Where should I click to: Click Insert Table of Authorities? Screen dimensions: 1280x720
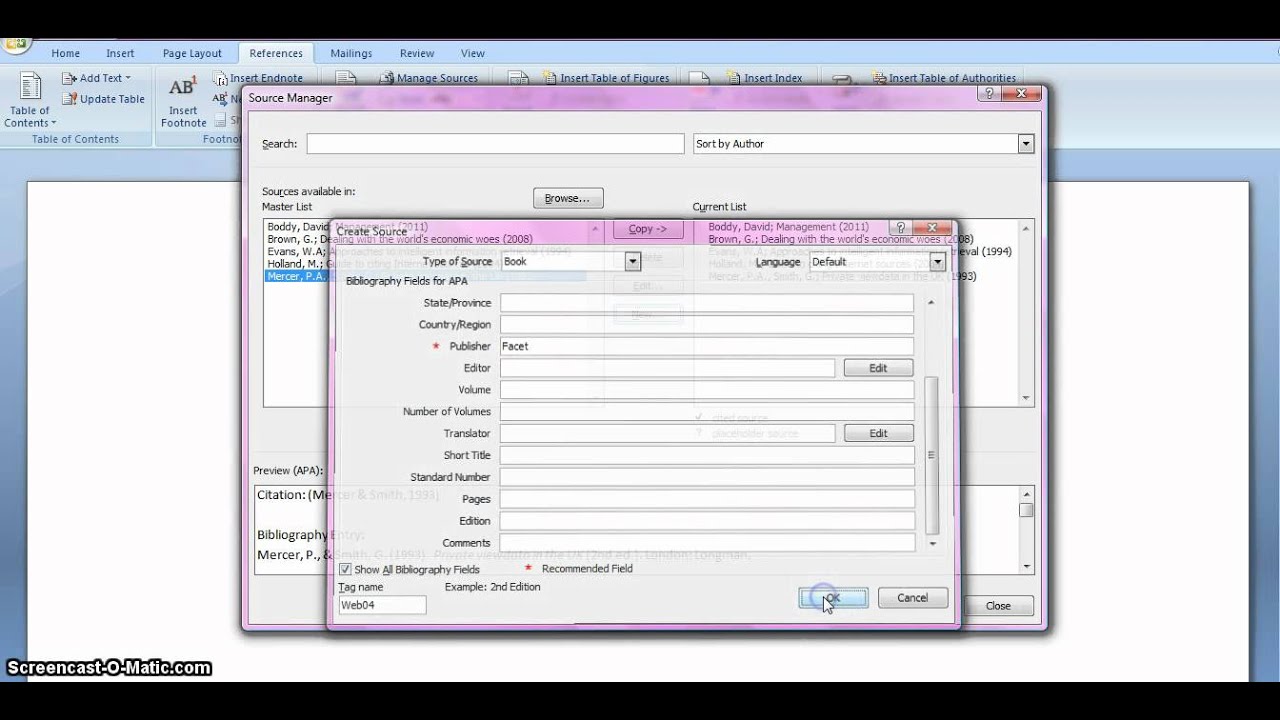pos(944,78)
